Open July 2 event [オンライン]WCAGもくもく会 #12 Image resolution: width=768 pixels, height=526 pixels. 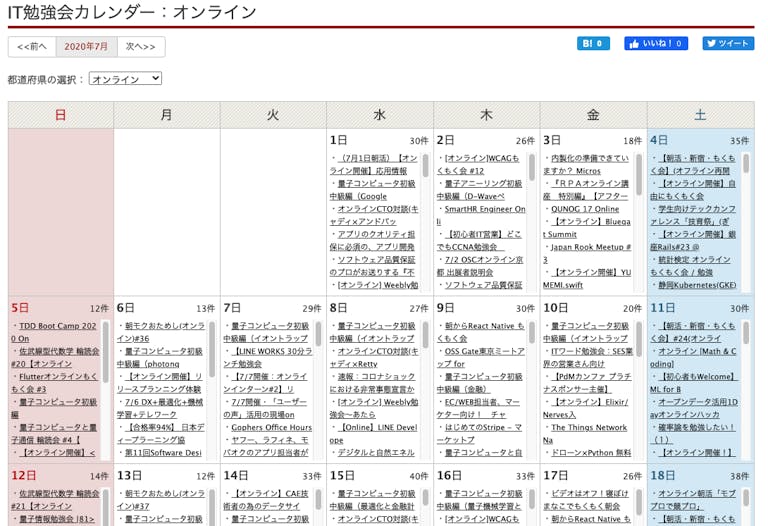point(478,165)
